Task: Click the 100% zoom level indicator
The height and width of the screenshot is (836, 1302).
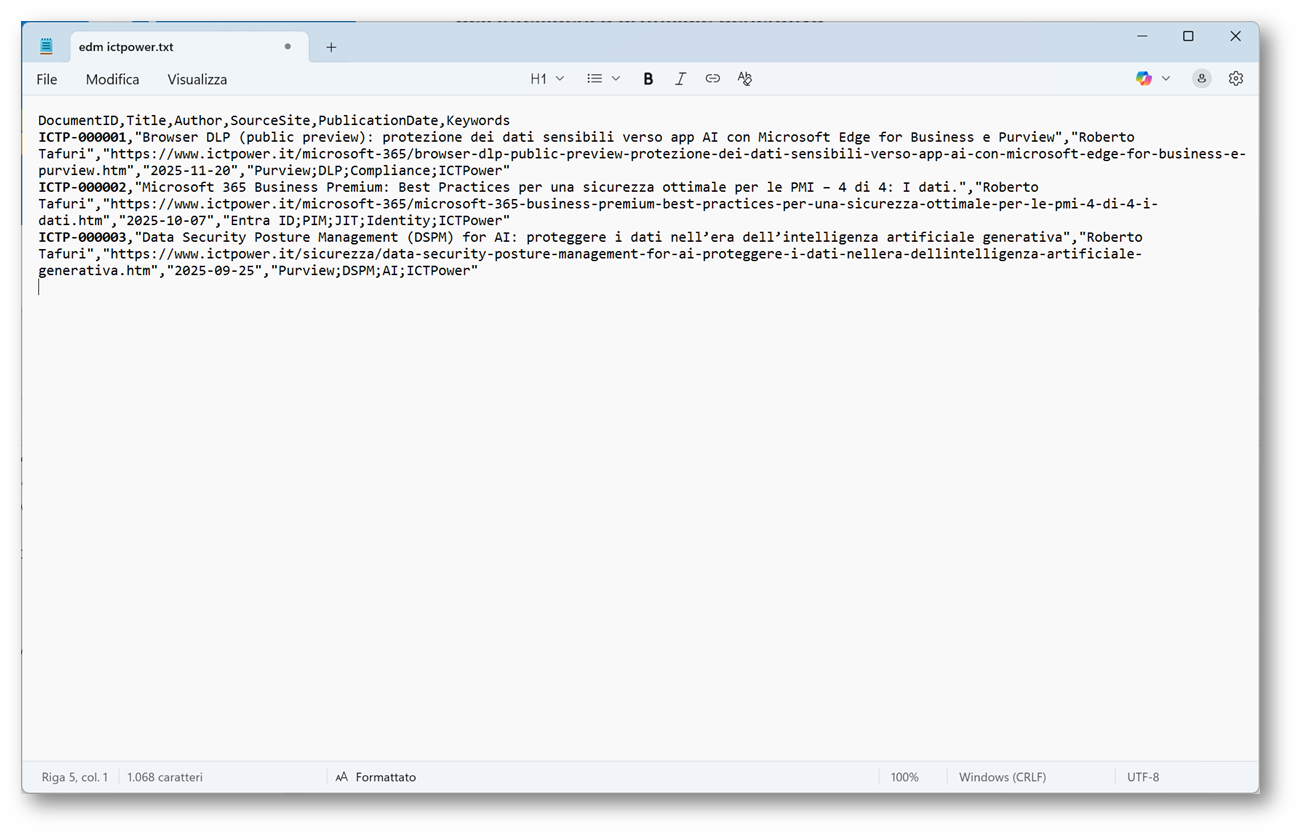Action: pos(905,777)
